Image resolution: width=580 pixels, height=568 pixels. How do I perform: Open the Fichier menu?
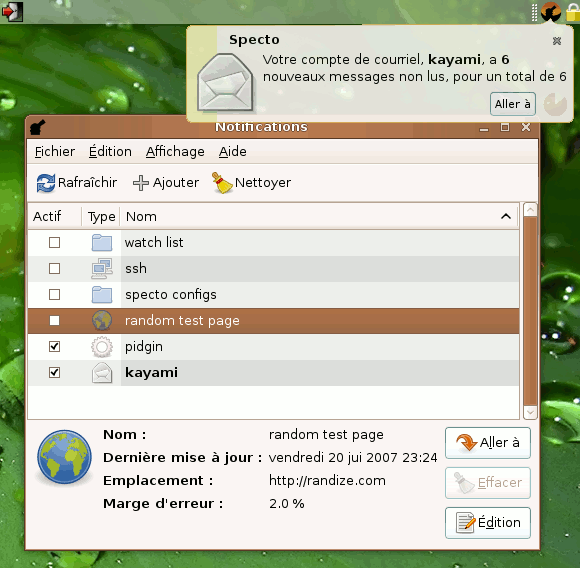[x=55, y=152]
